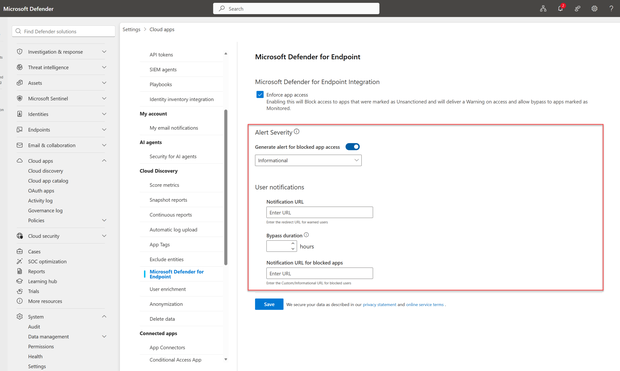Expand the Assets section chevron
The height and width of the screenshot is (371, 620).
[x=104, y=83]
